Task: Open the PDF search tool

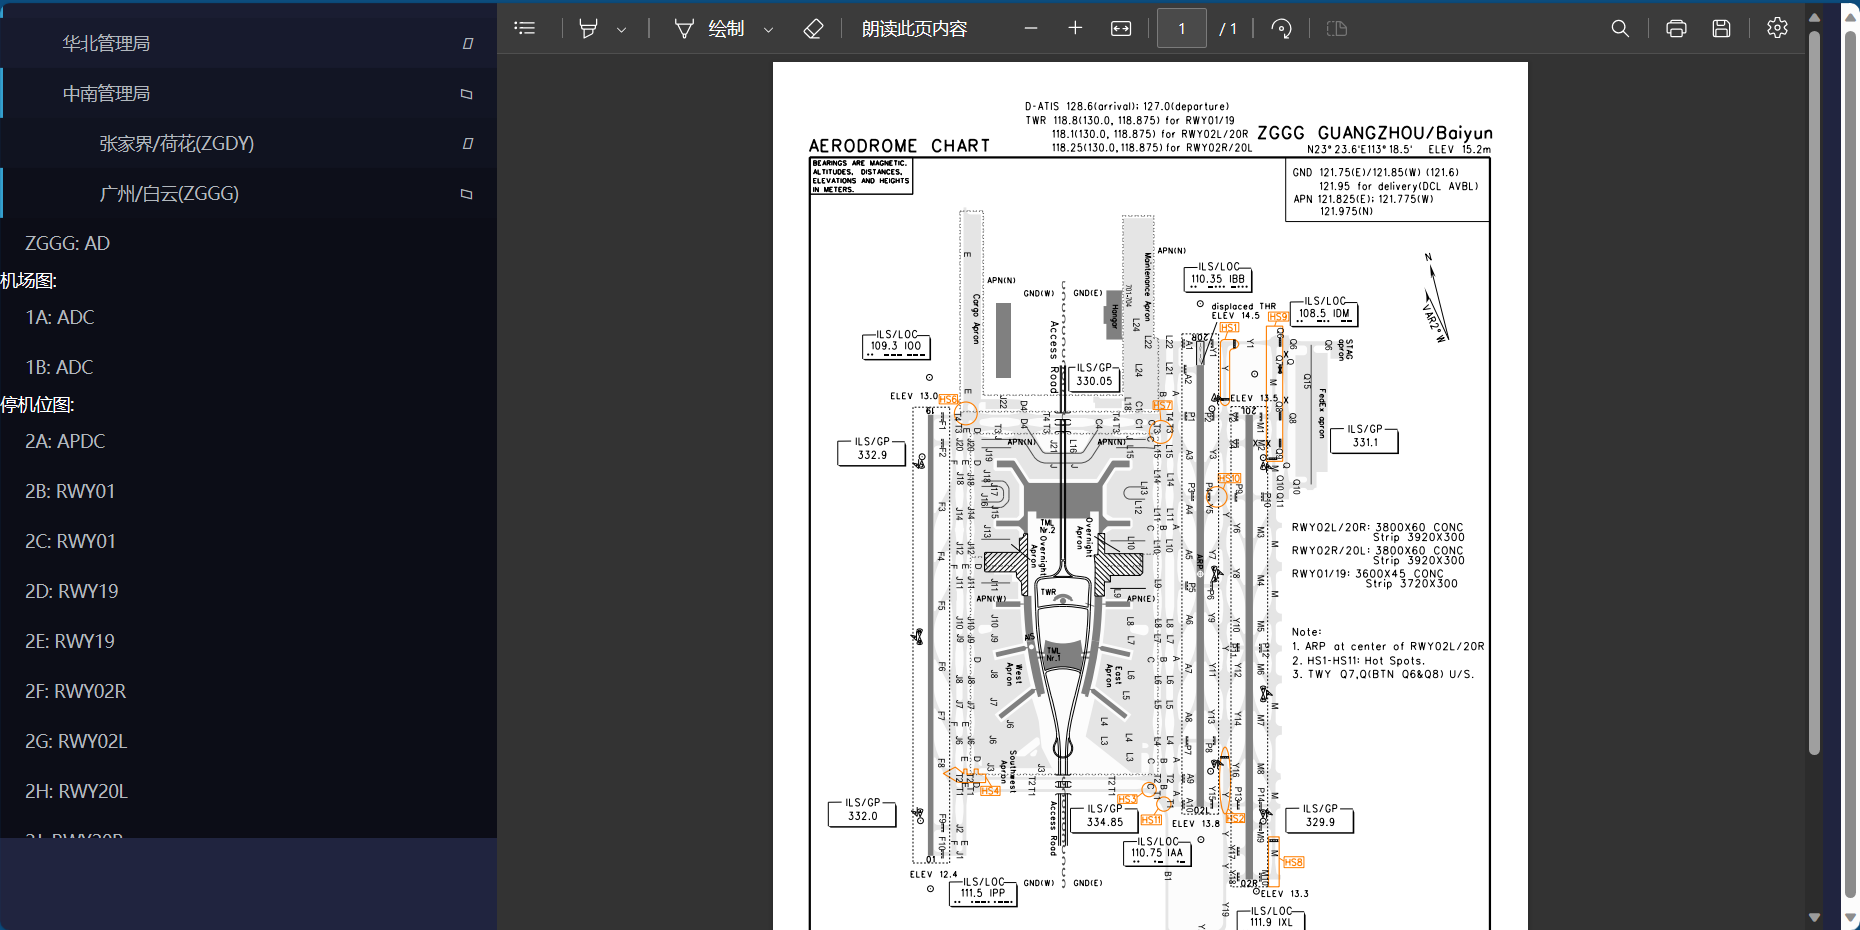Action: point(1620,29)
